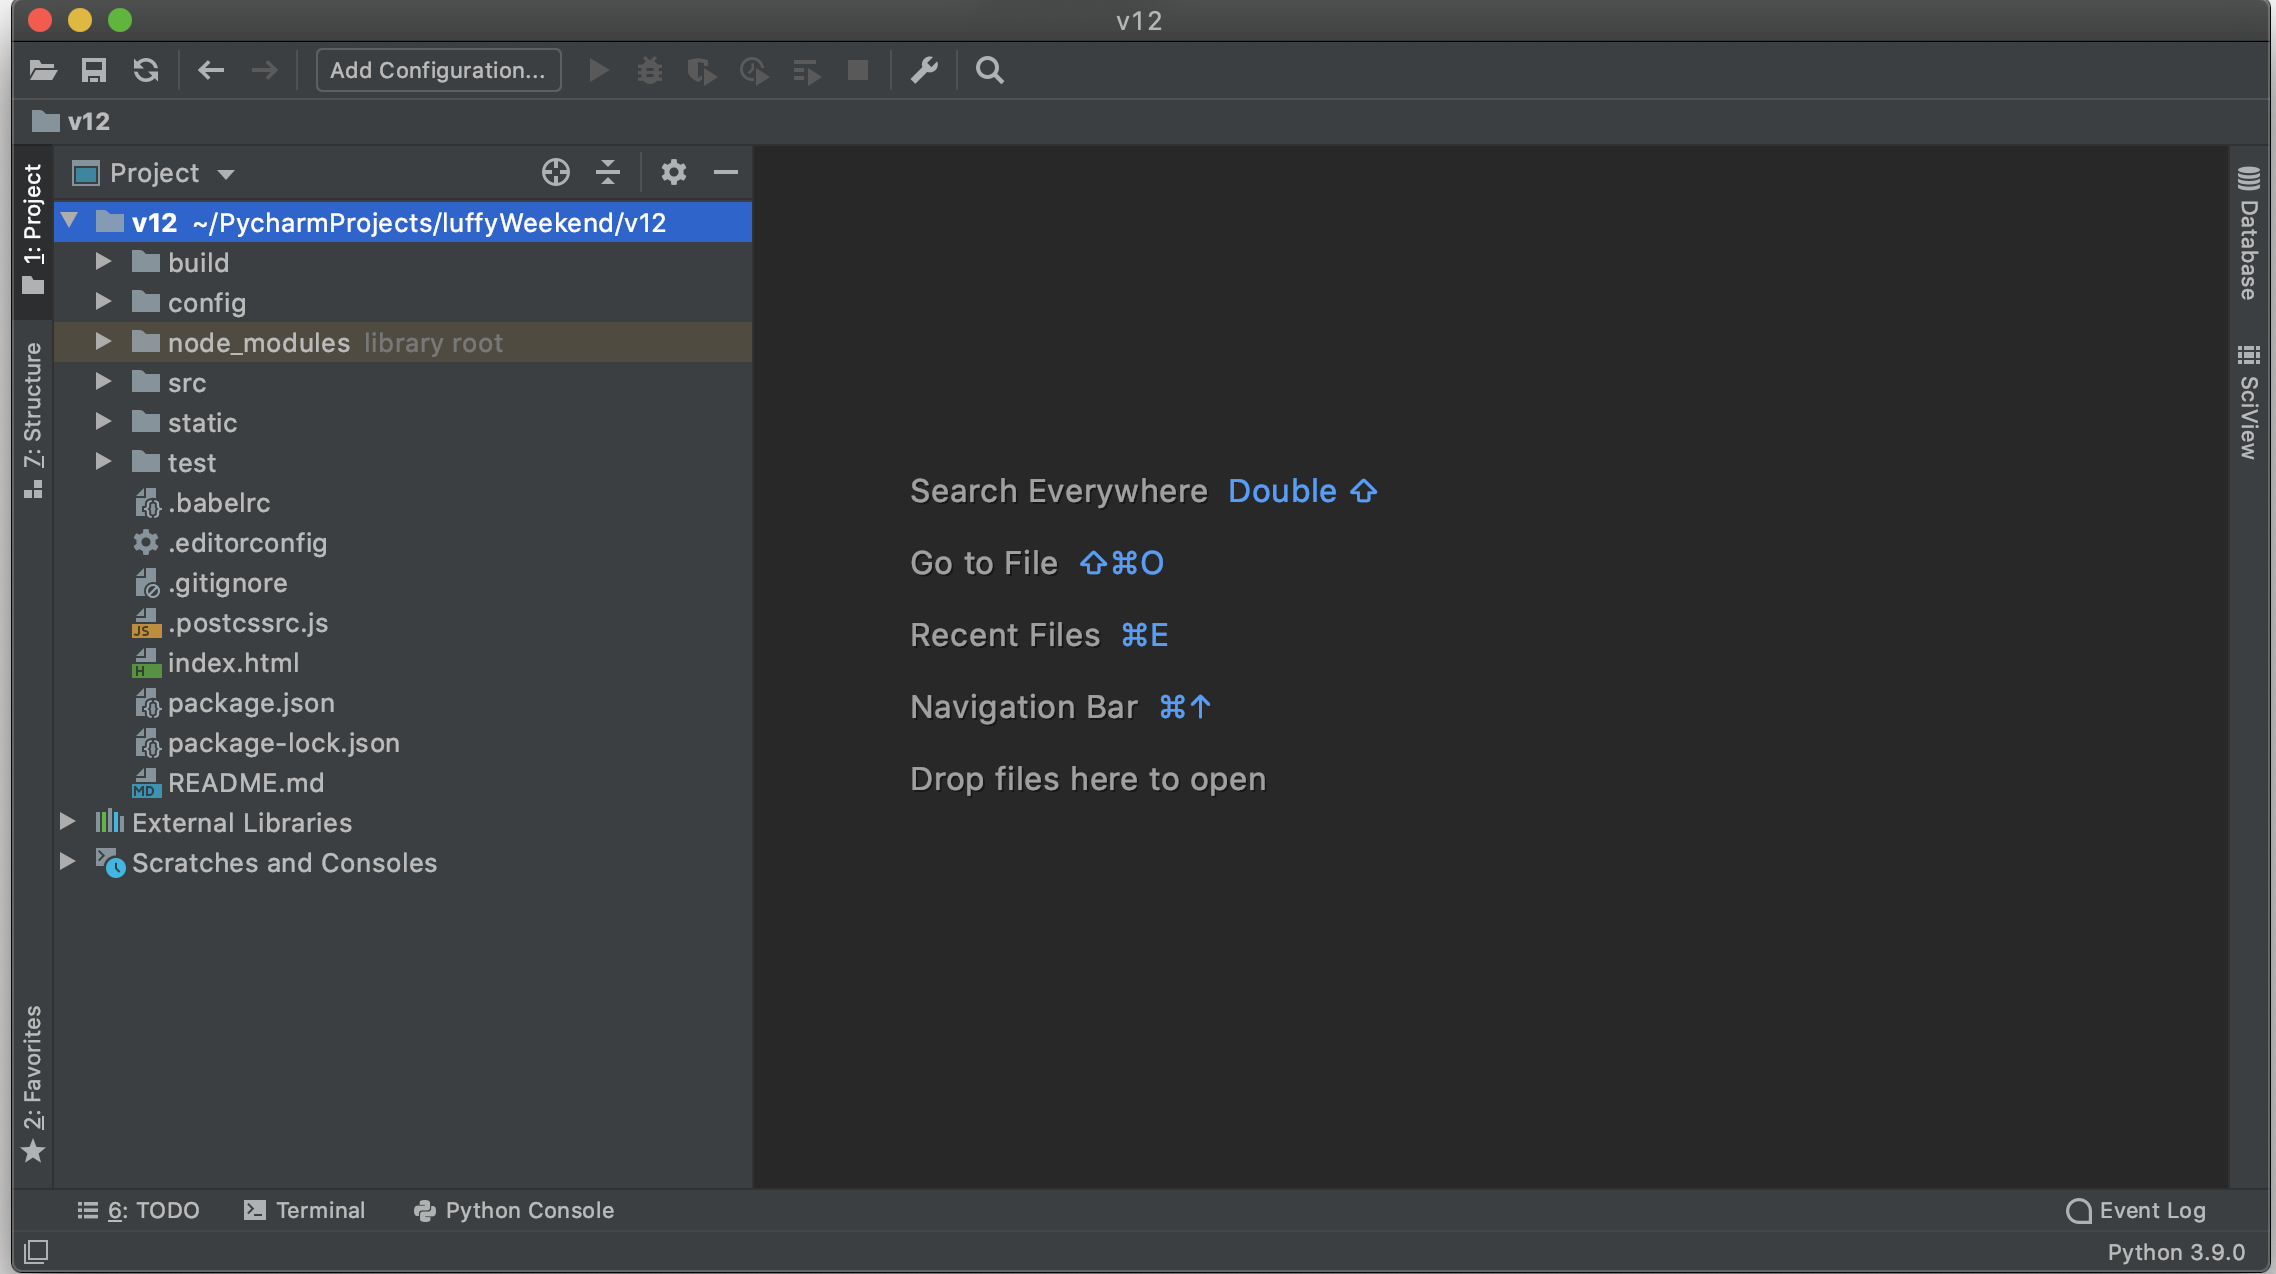Screen dimensions: 2276x1274
Task: Open the 7: Structure side tab
Action: point(33,419)
